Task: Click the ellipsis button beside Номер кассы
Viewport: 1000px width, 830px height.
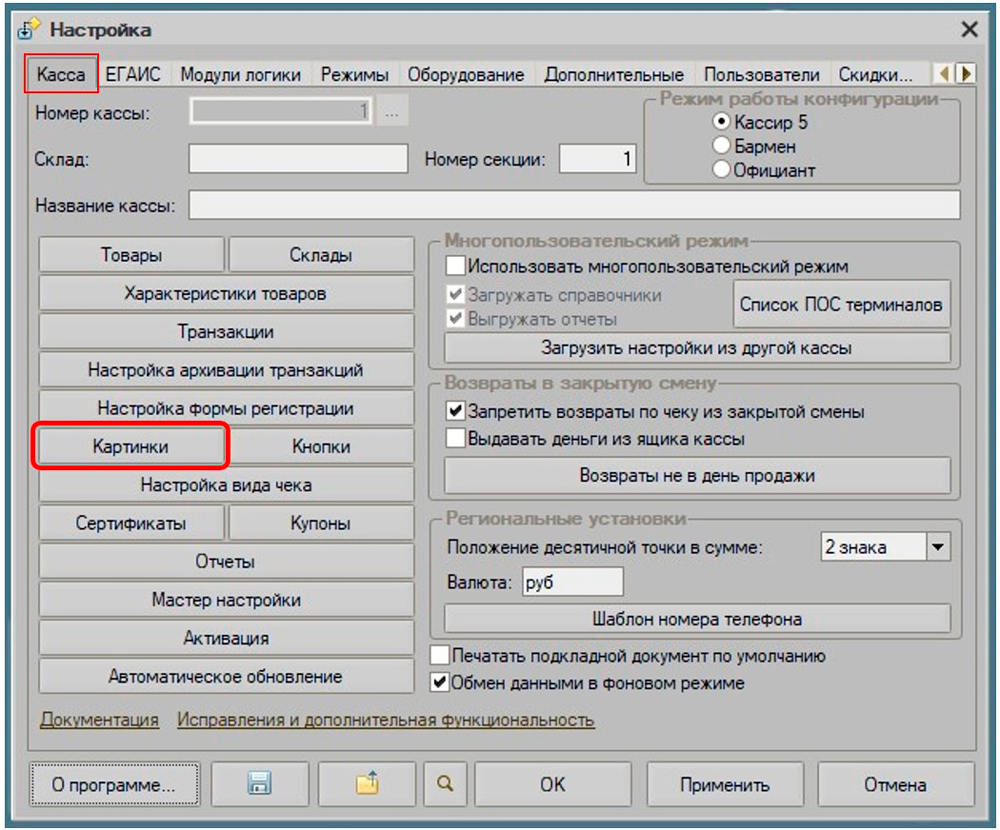Action: tap(392, 113)
